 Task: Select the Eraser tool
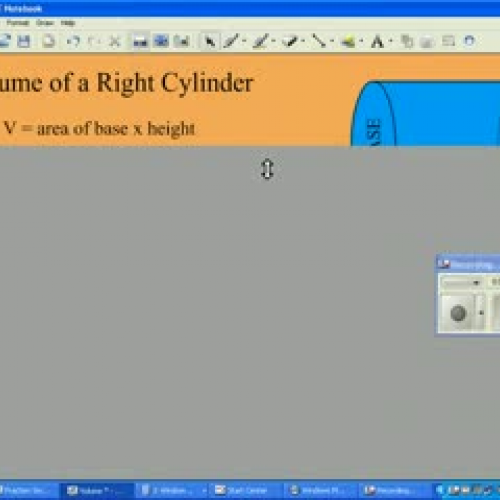point(290,42)
